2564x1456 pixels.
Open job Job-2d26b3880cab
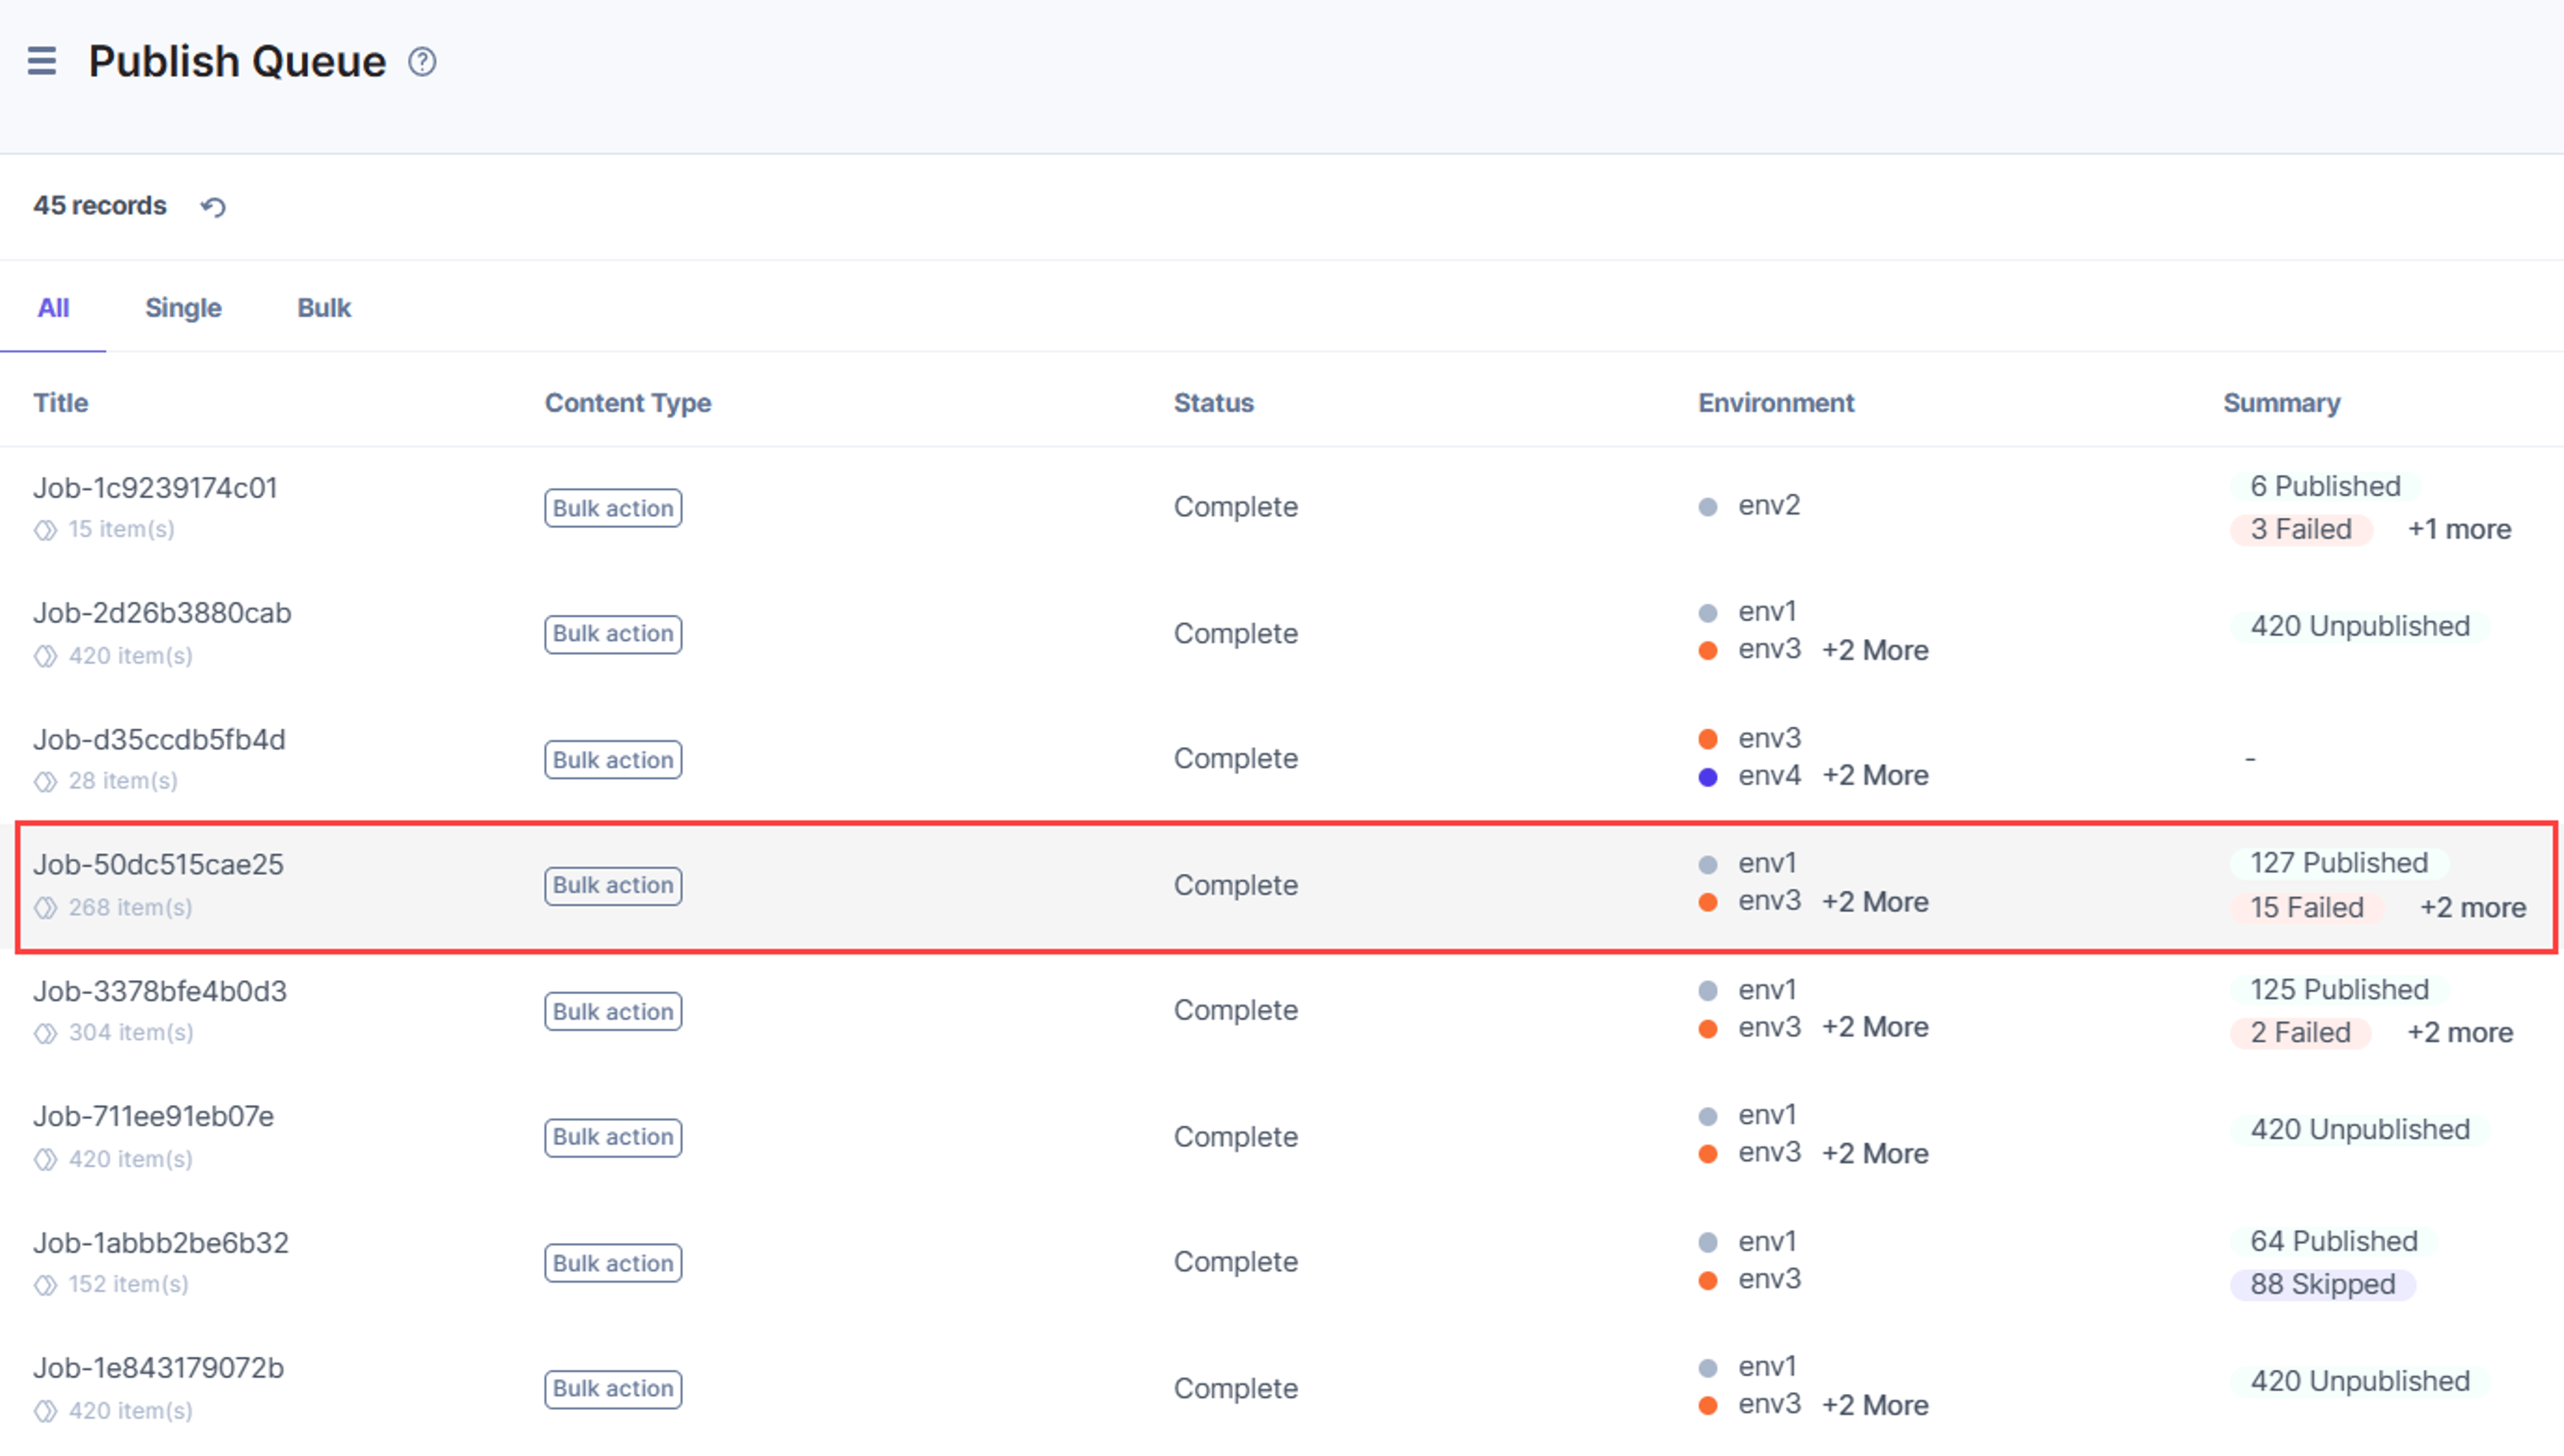click(x=162, y=613)
